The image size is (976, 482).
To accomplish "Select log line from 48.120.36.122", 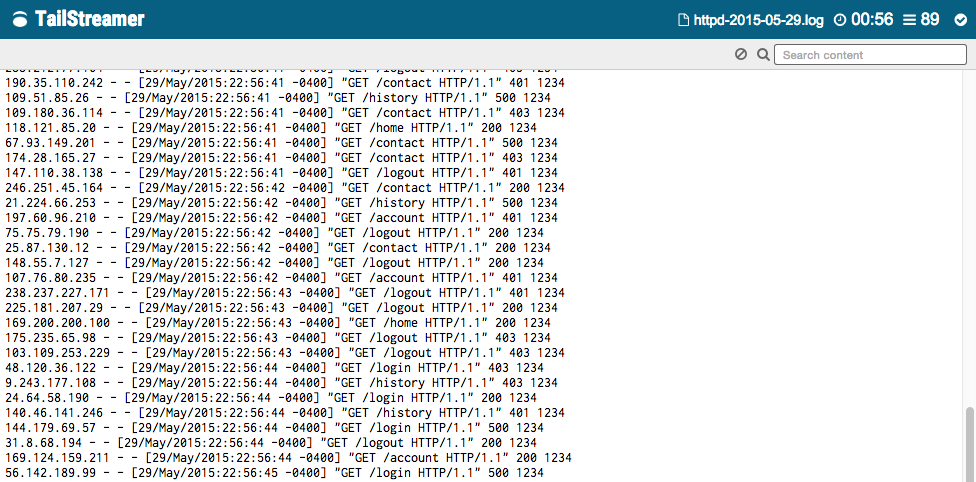I will pyautogui.click(x=274, y=367).
